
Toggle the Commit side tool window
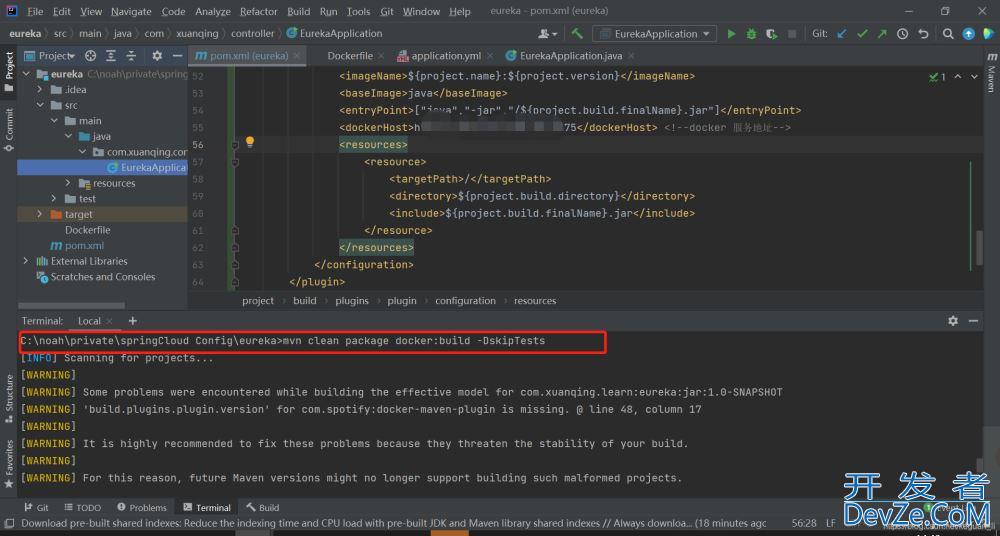click(x=9, y=130)
